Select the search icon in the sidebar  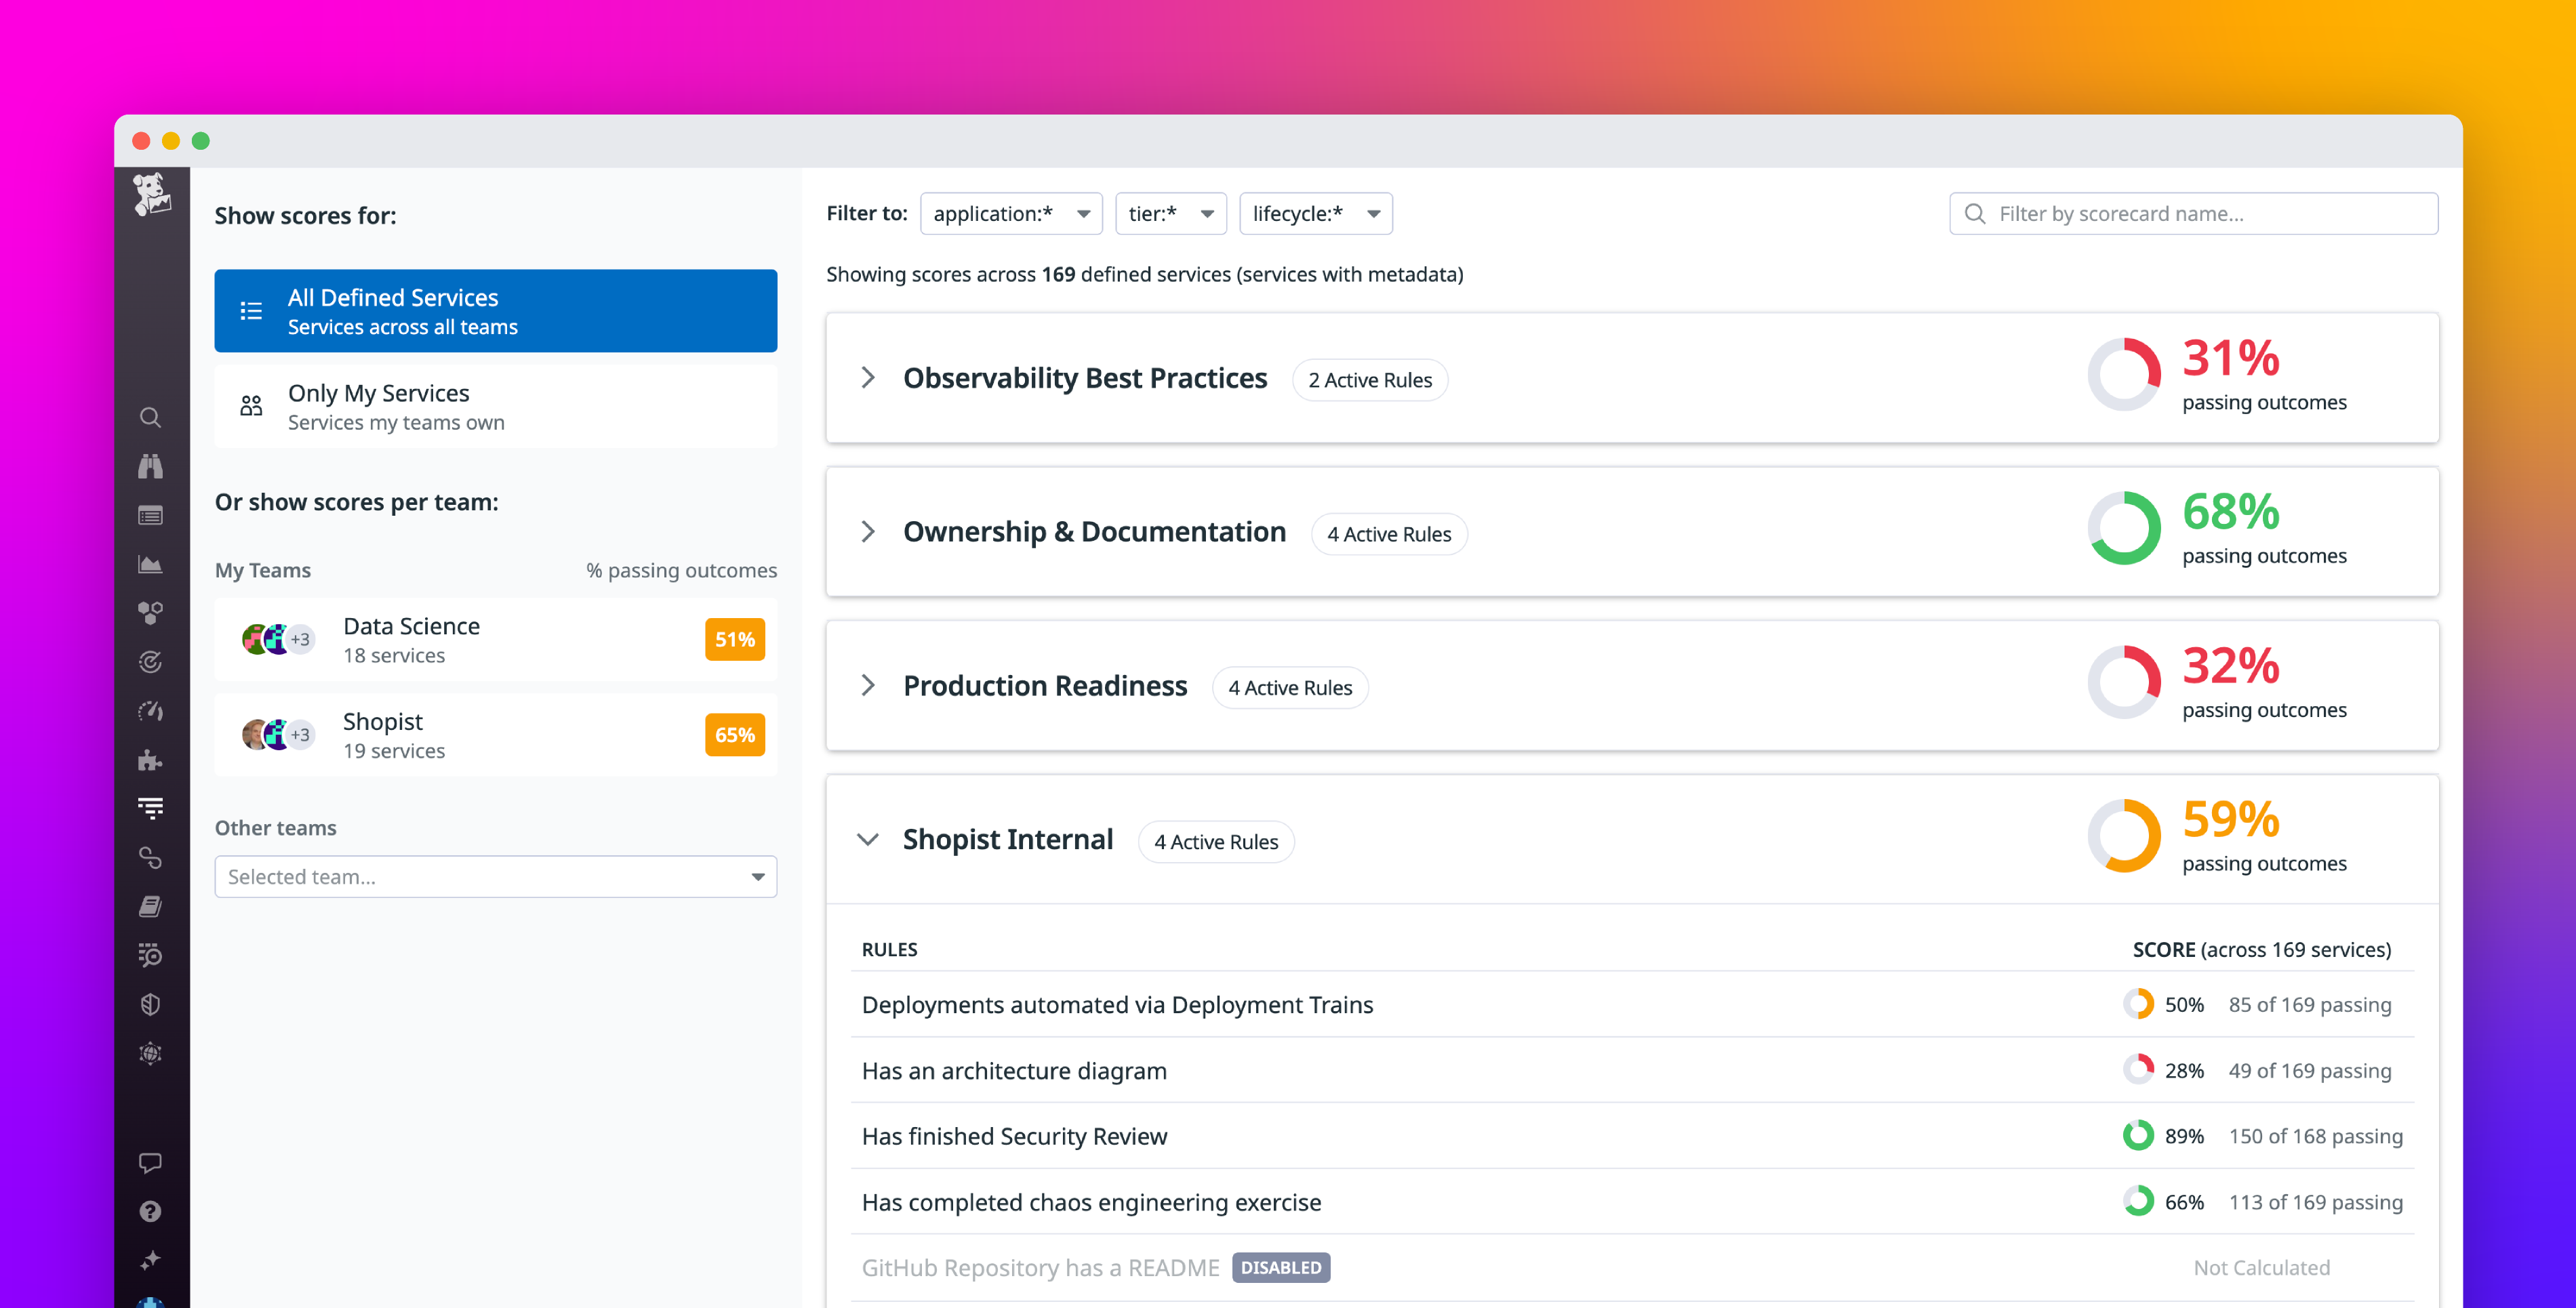151,417
